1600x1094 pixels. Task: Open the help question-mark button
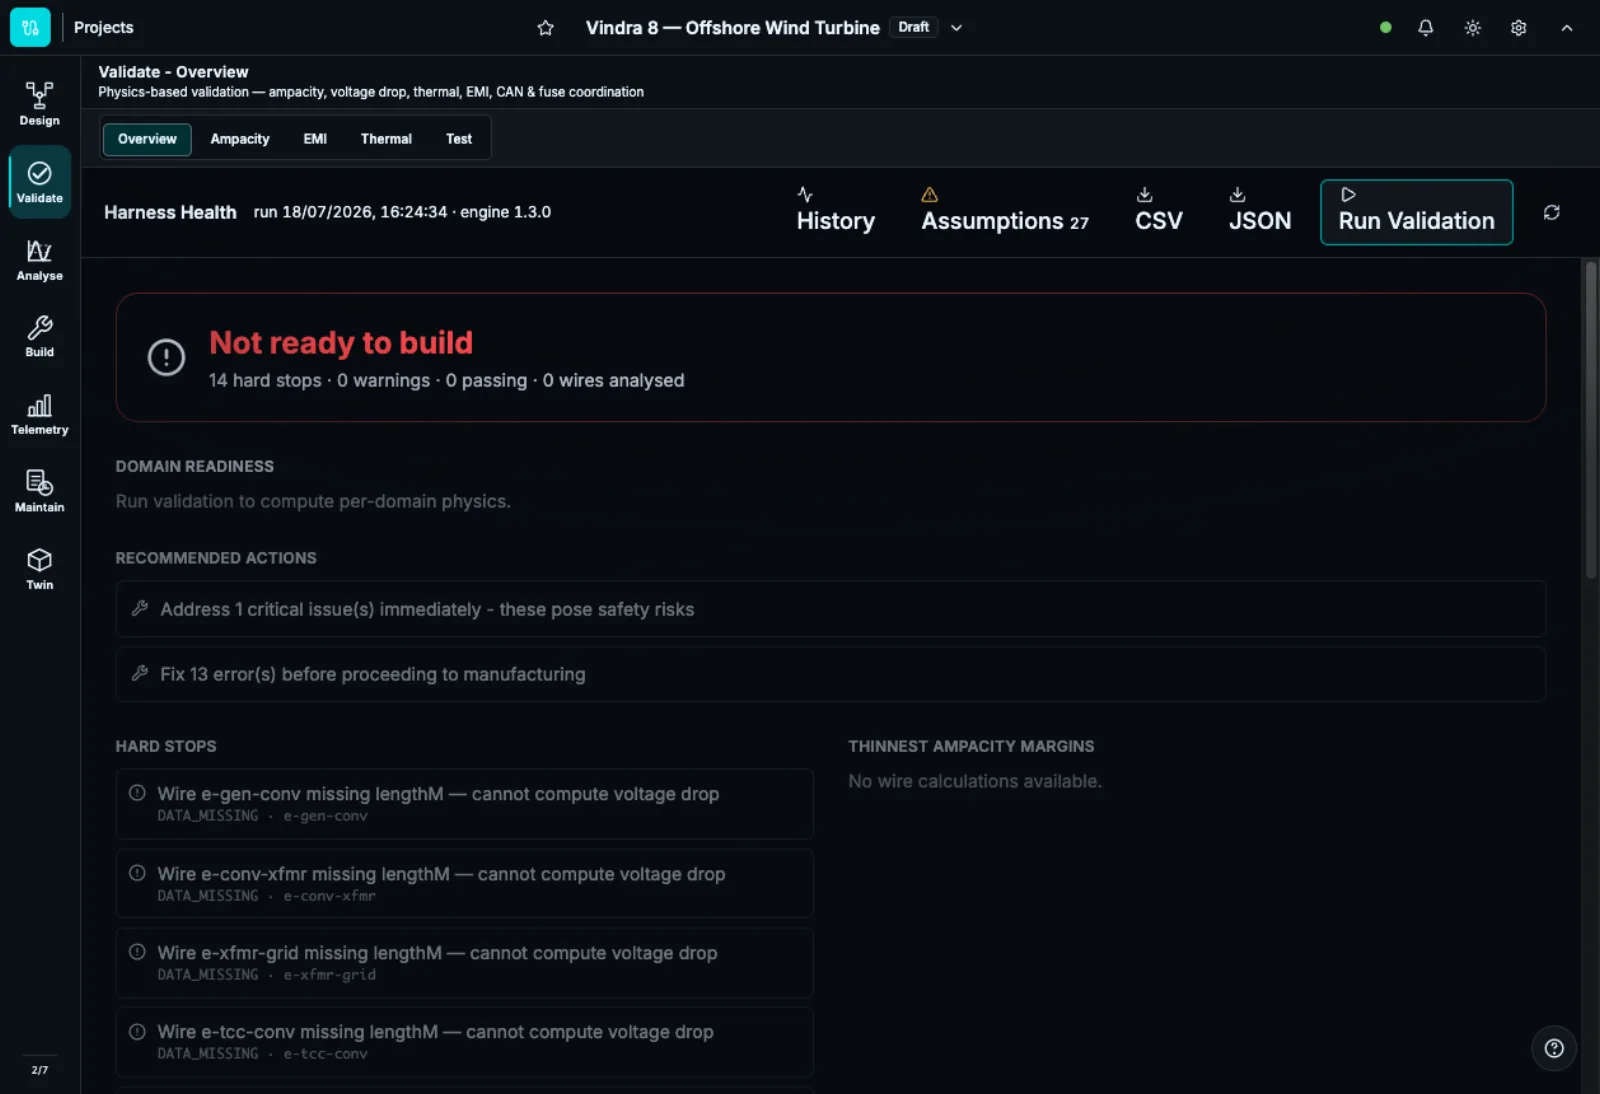(x=1553, y=1048)
